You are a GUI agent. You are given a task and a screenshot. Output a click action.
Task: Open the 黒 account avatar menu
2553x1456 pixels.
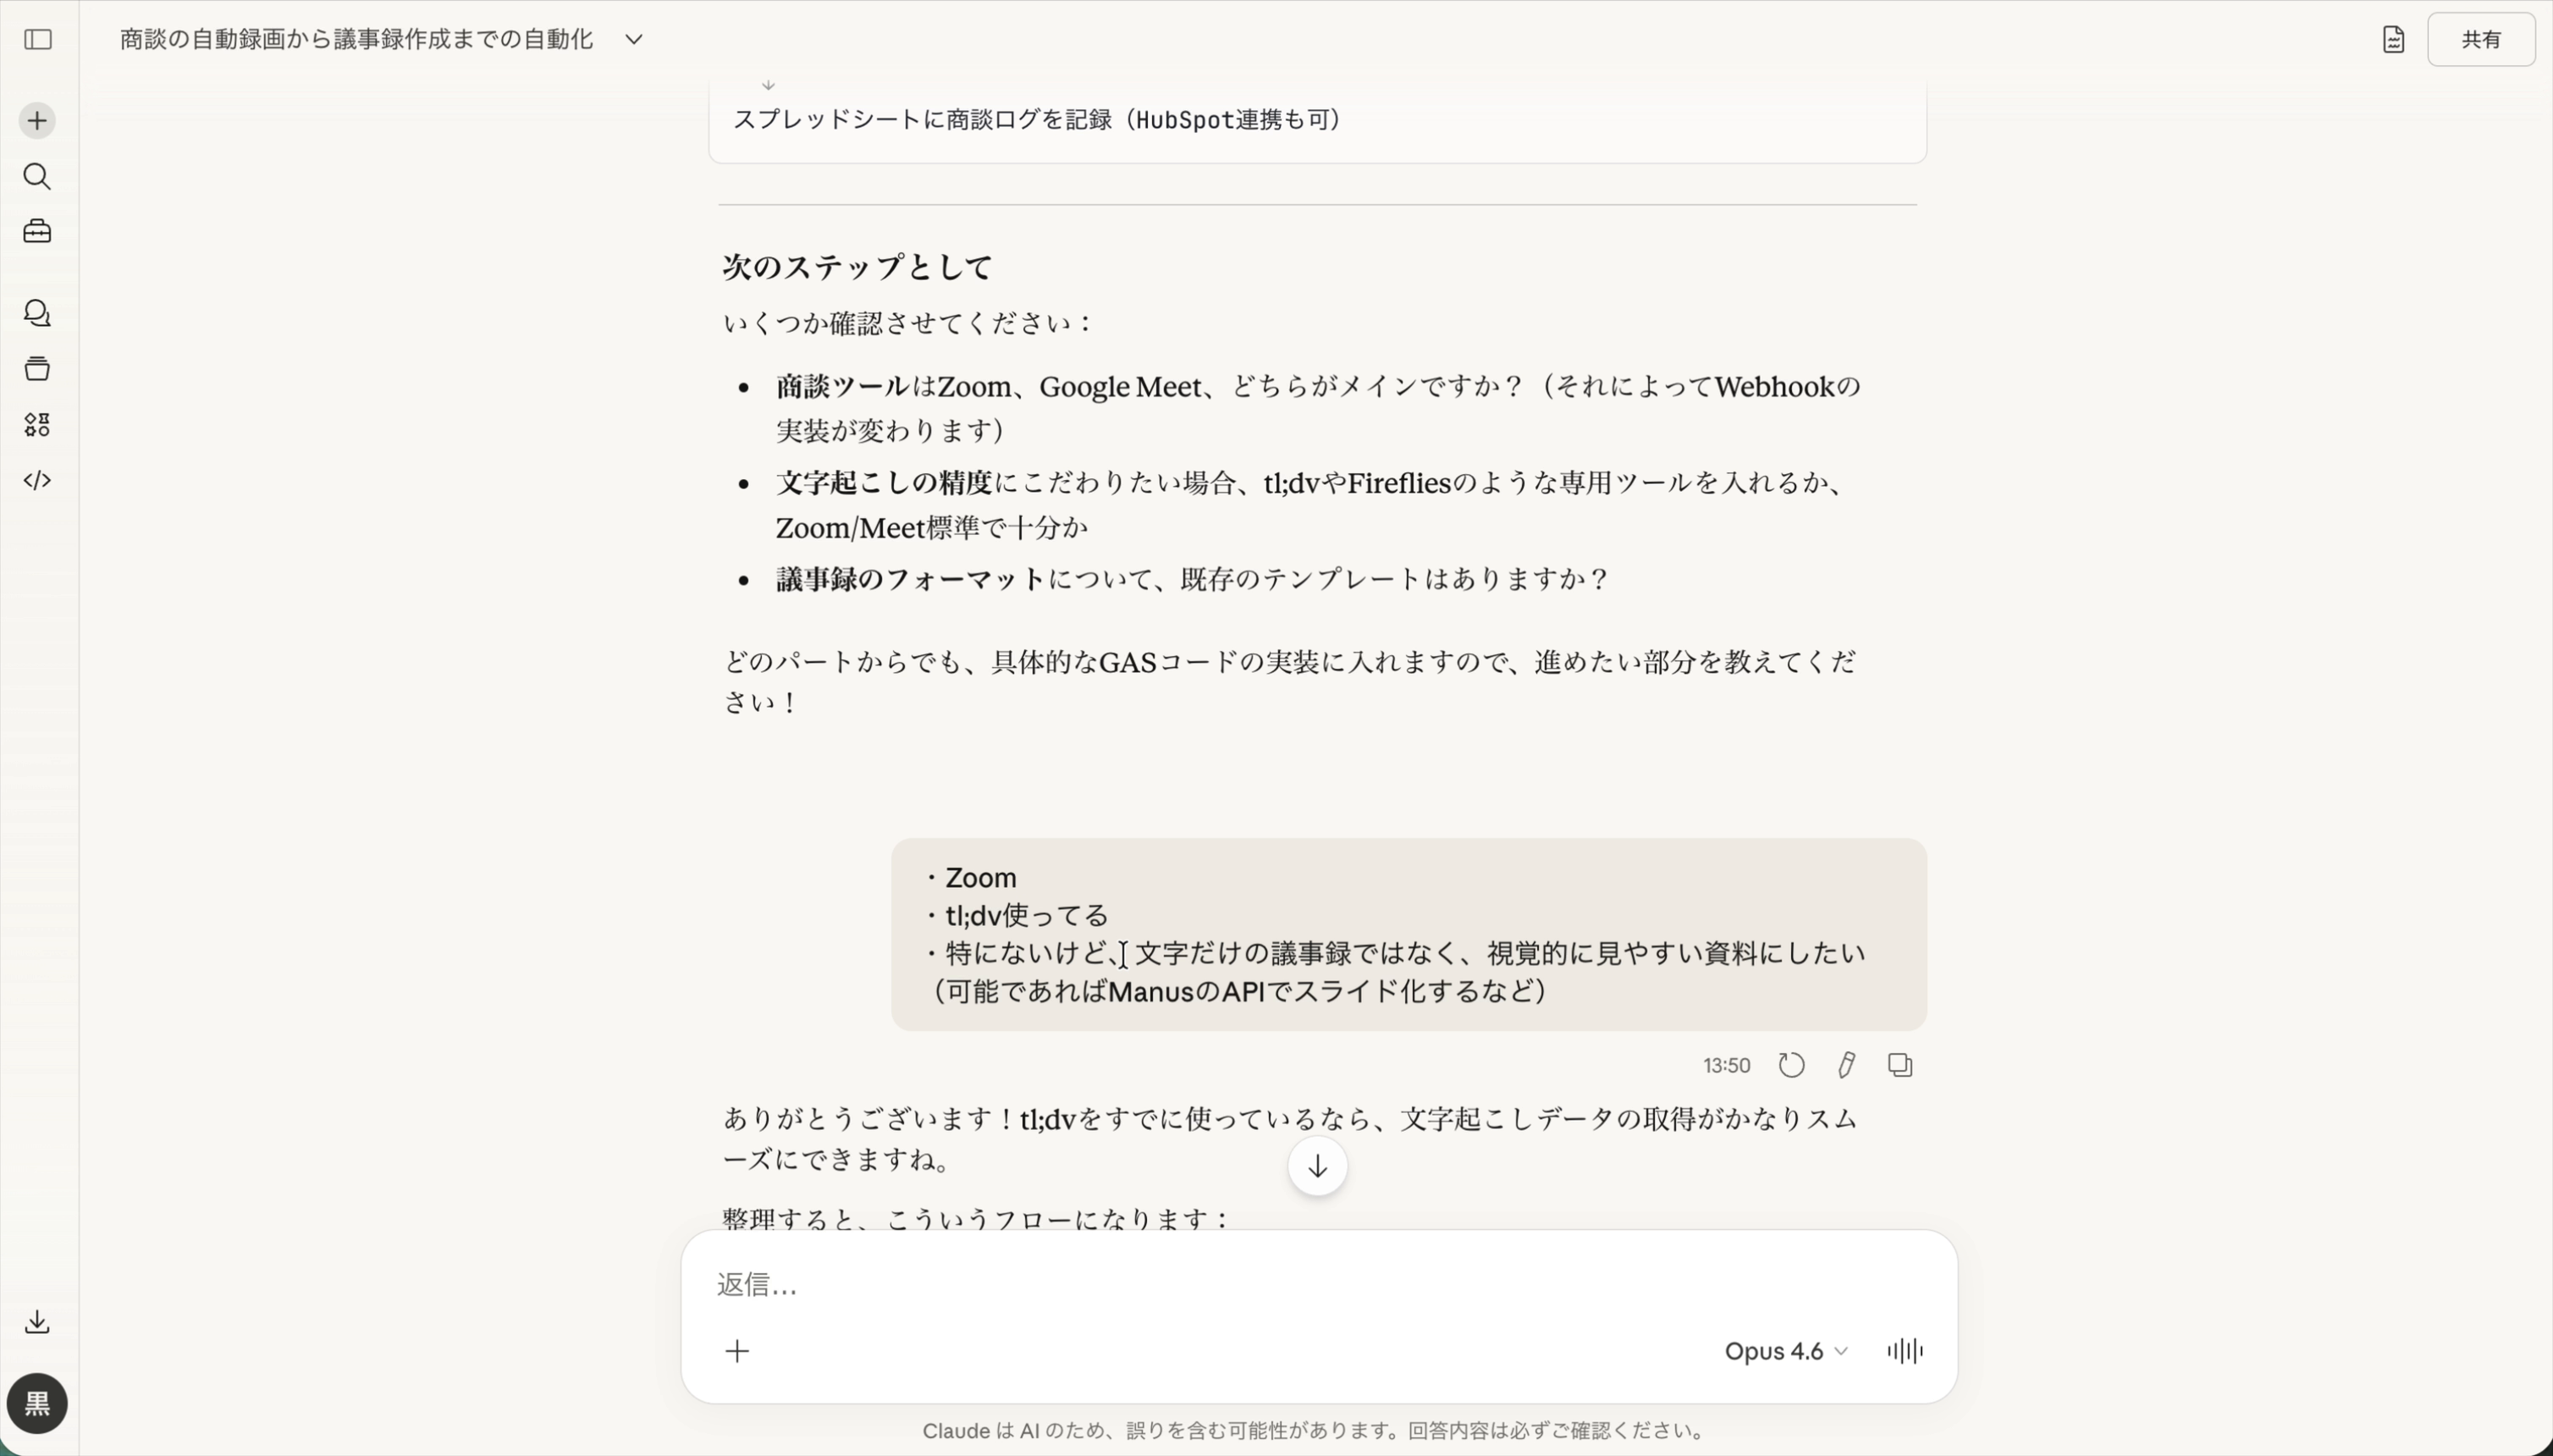coord(38,1404)
